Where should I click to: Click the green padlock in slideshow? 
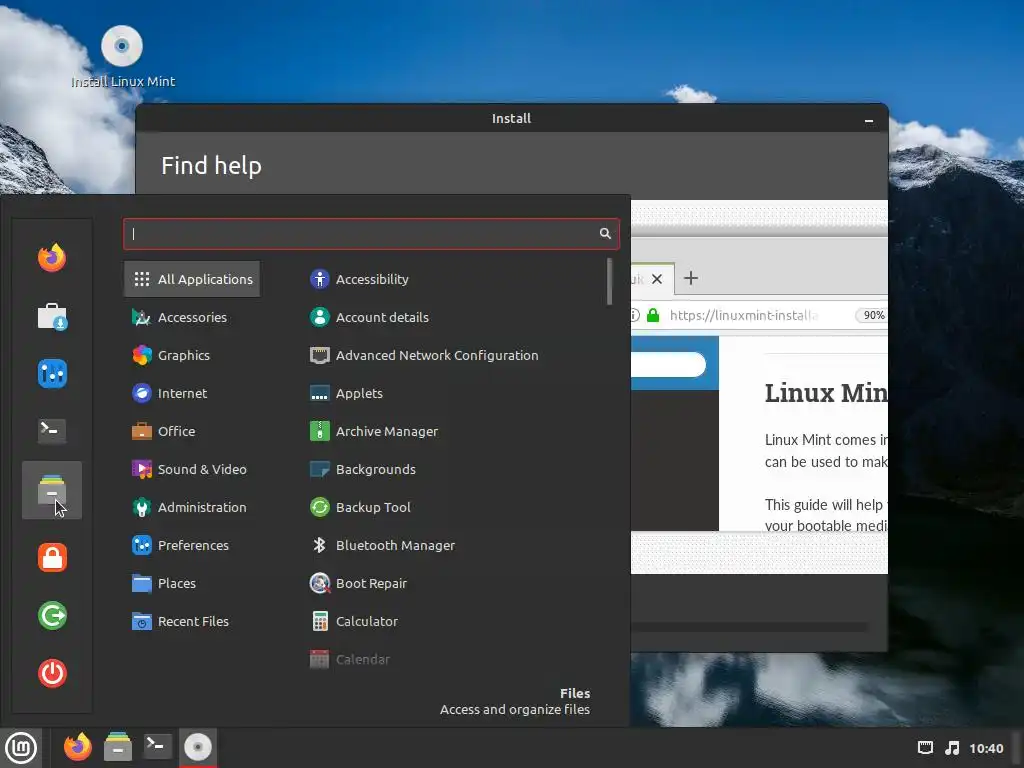tap(653, 315)
